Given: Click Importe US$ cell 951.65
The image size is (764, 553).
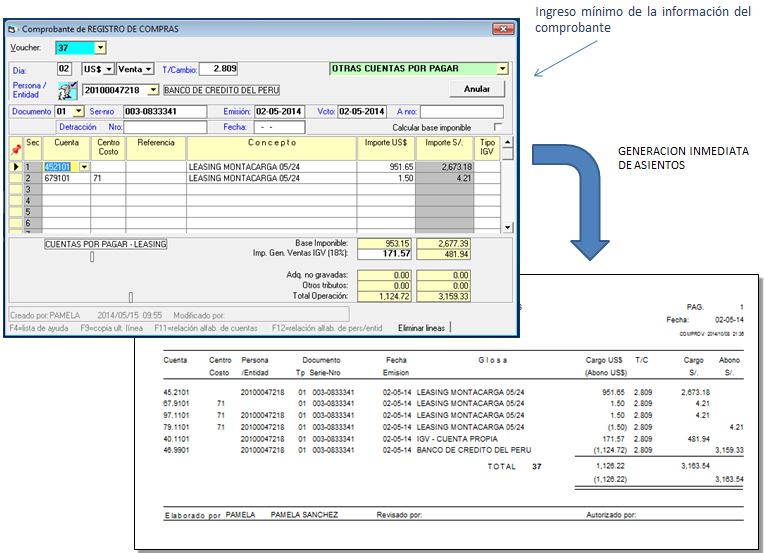Looking at the screenshot, I should coord(385,167).
